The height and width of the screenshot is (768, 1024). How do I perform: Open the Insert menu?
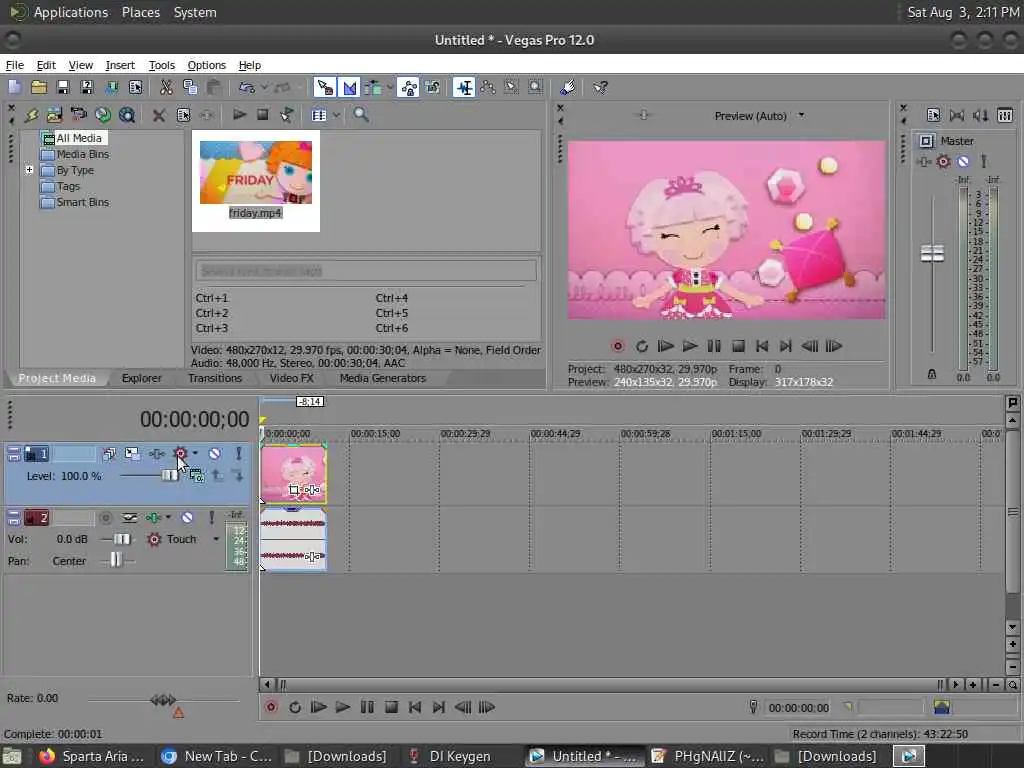[x=120, y=65]
